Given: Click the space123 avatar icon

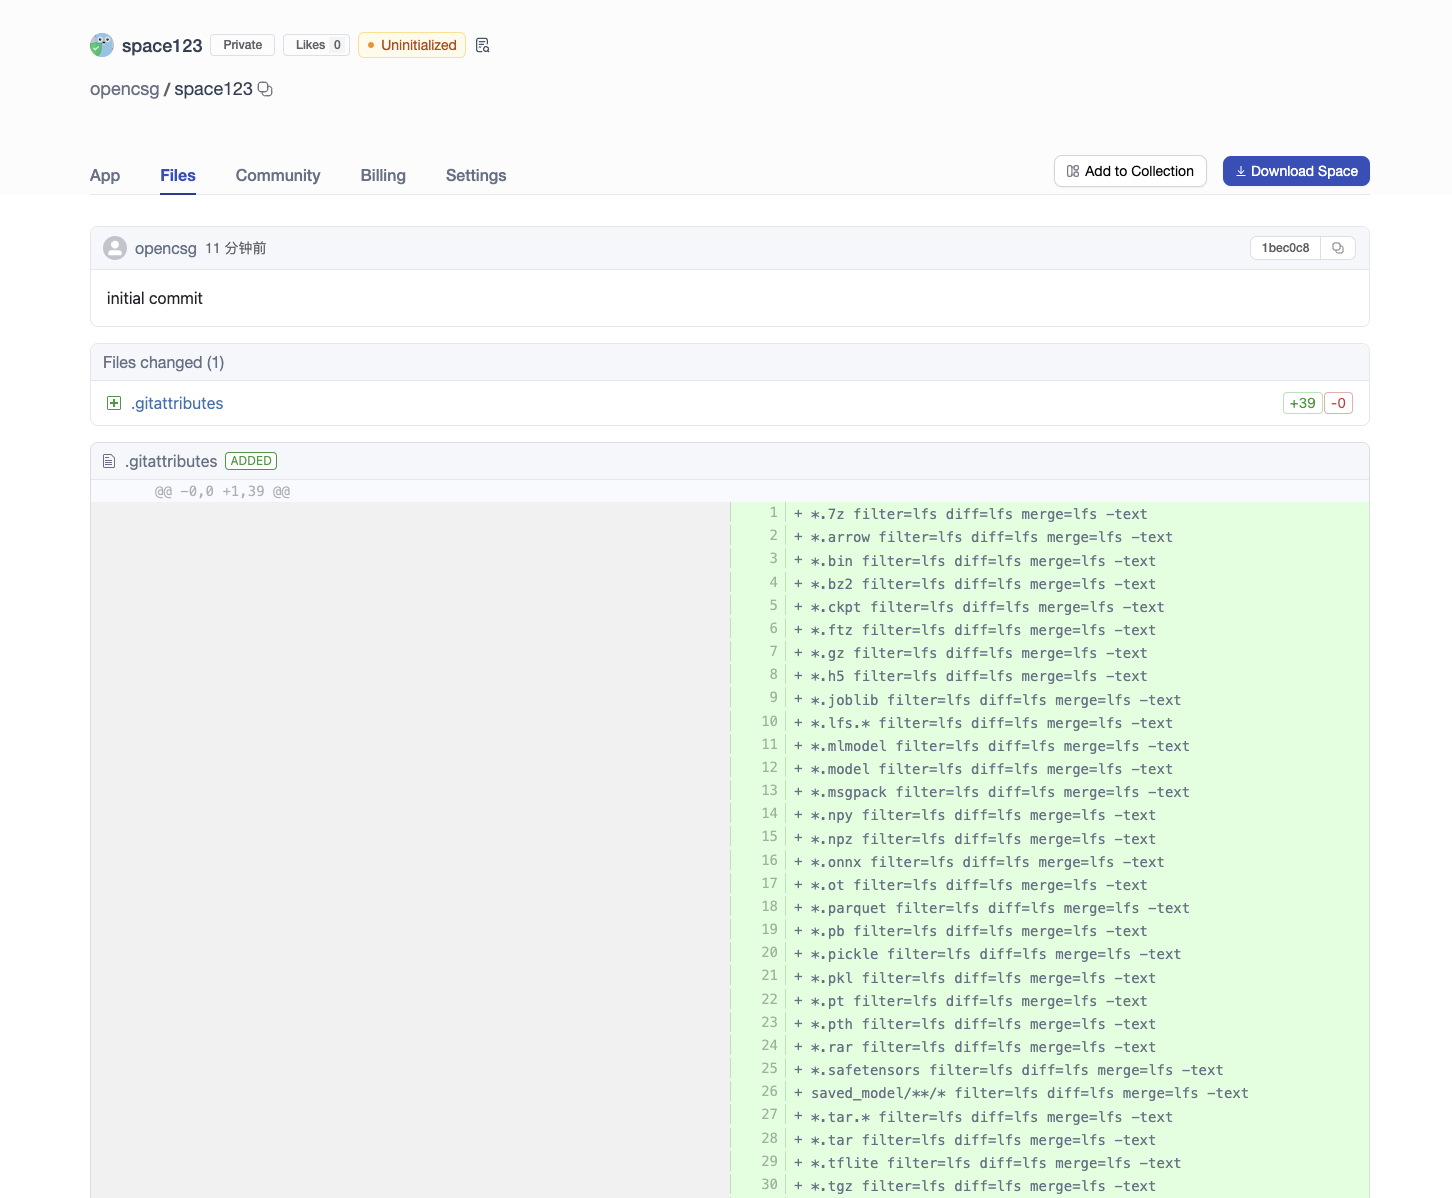Looking at the screenshot, I should [x=102, y=45].
